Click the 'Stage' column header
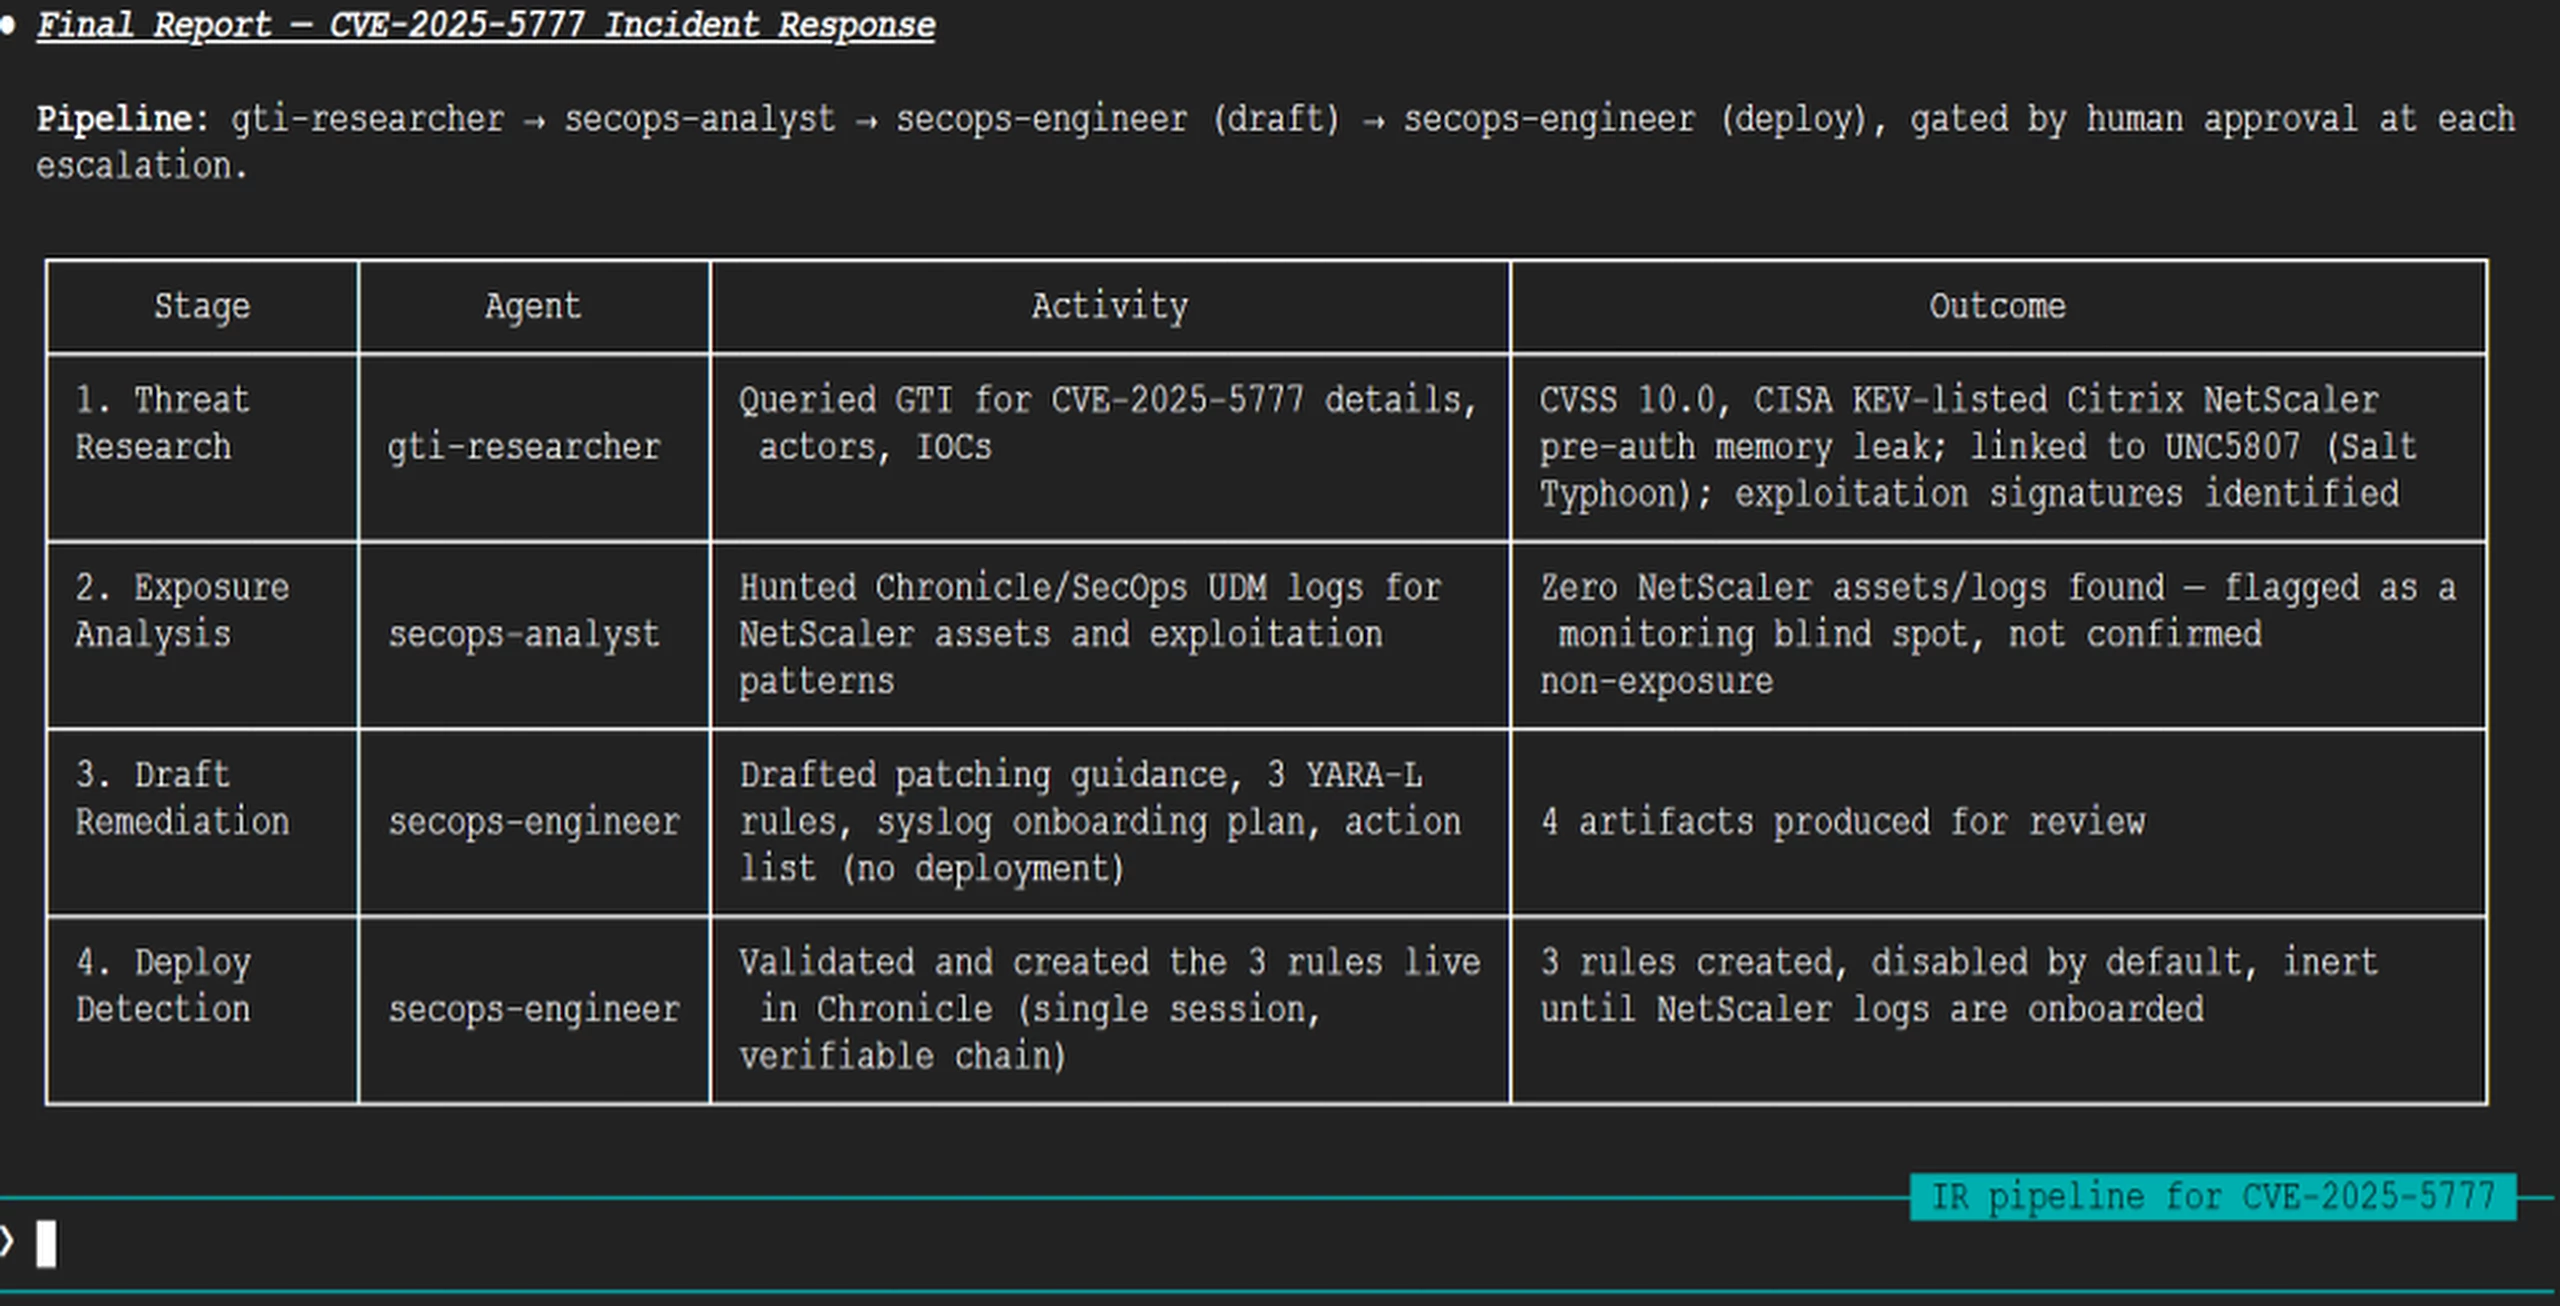Viewport: 2560px width, 1306px height. click(x=202, y=306)
